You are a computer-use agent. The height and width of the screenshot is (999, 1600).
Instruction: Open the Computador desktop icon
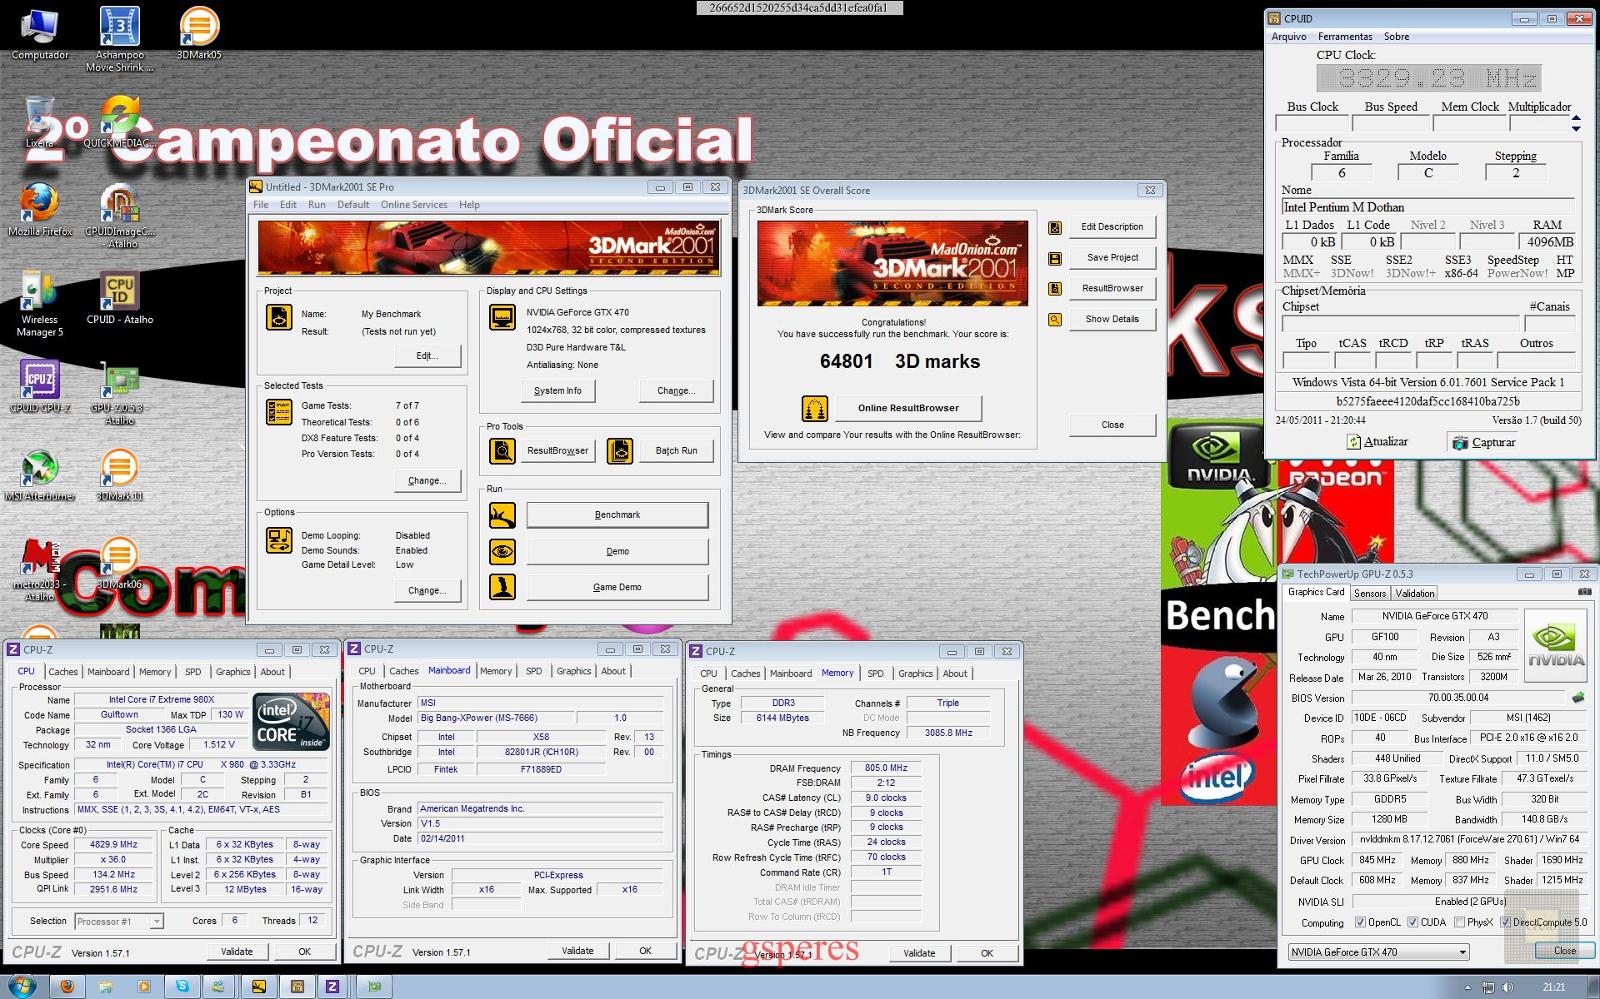point(40,32)
